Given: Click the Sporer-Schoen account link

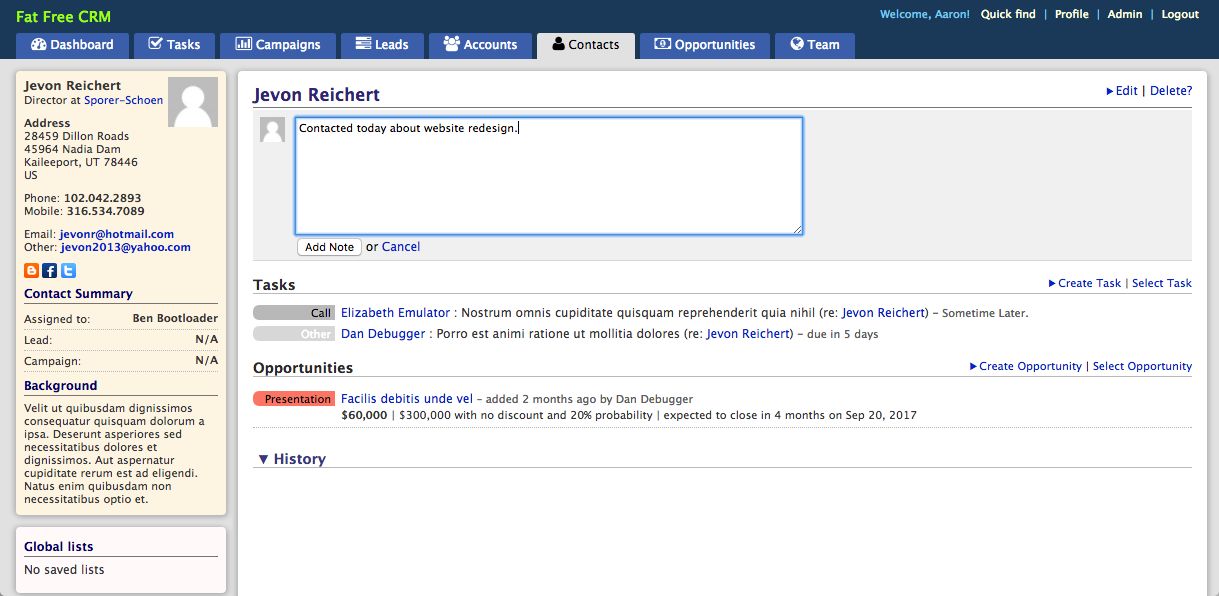Looking at the screenshot, I should pyautogui.click(x=123, y=101).
